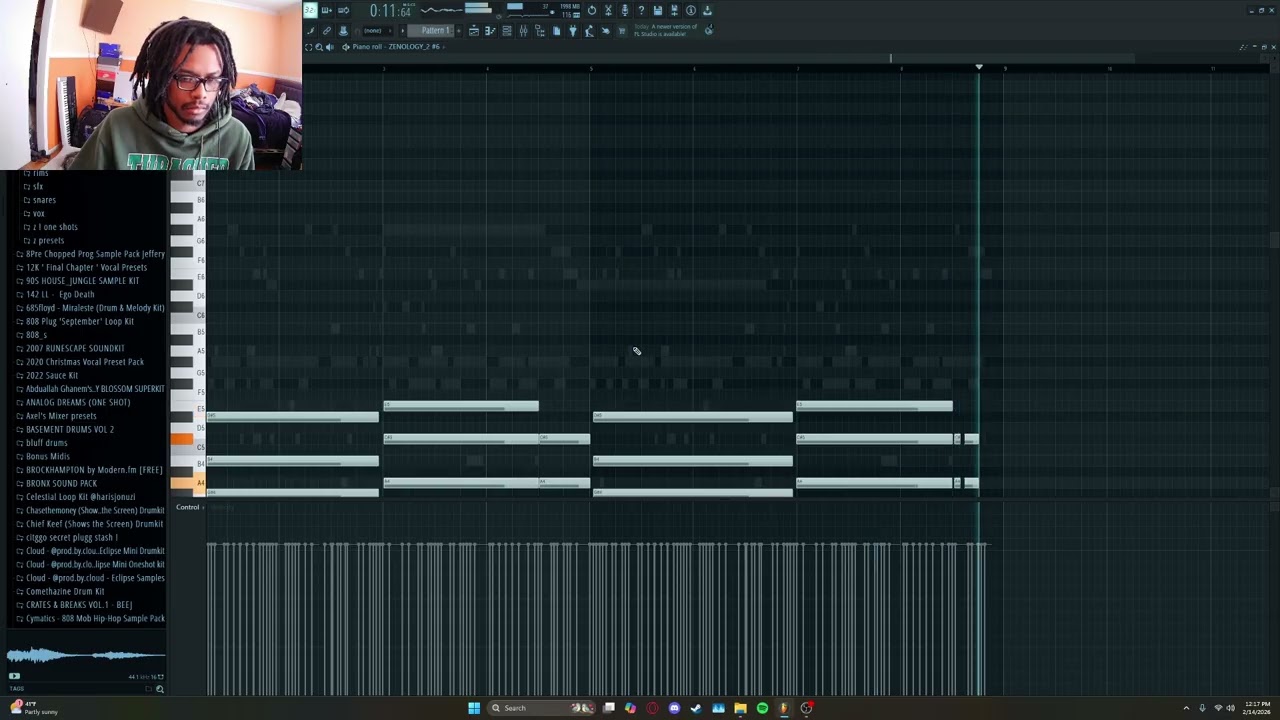The image size is (1280, 720).
Task: Open CRATES & BREAKS VOL.1 folder
Action: coord(79,605)
